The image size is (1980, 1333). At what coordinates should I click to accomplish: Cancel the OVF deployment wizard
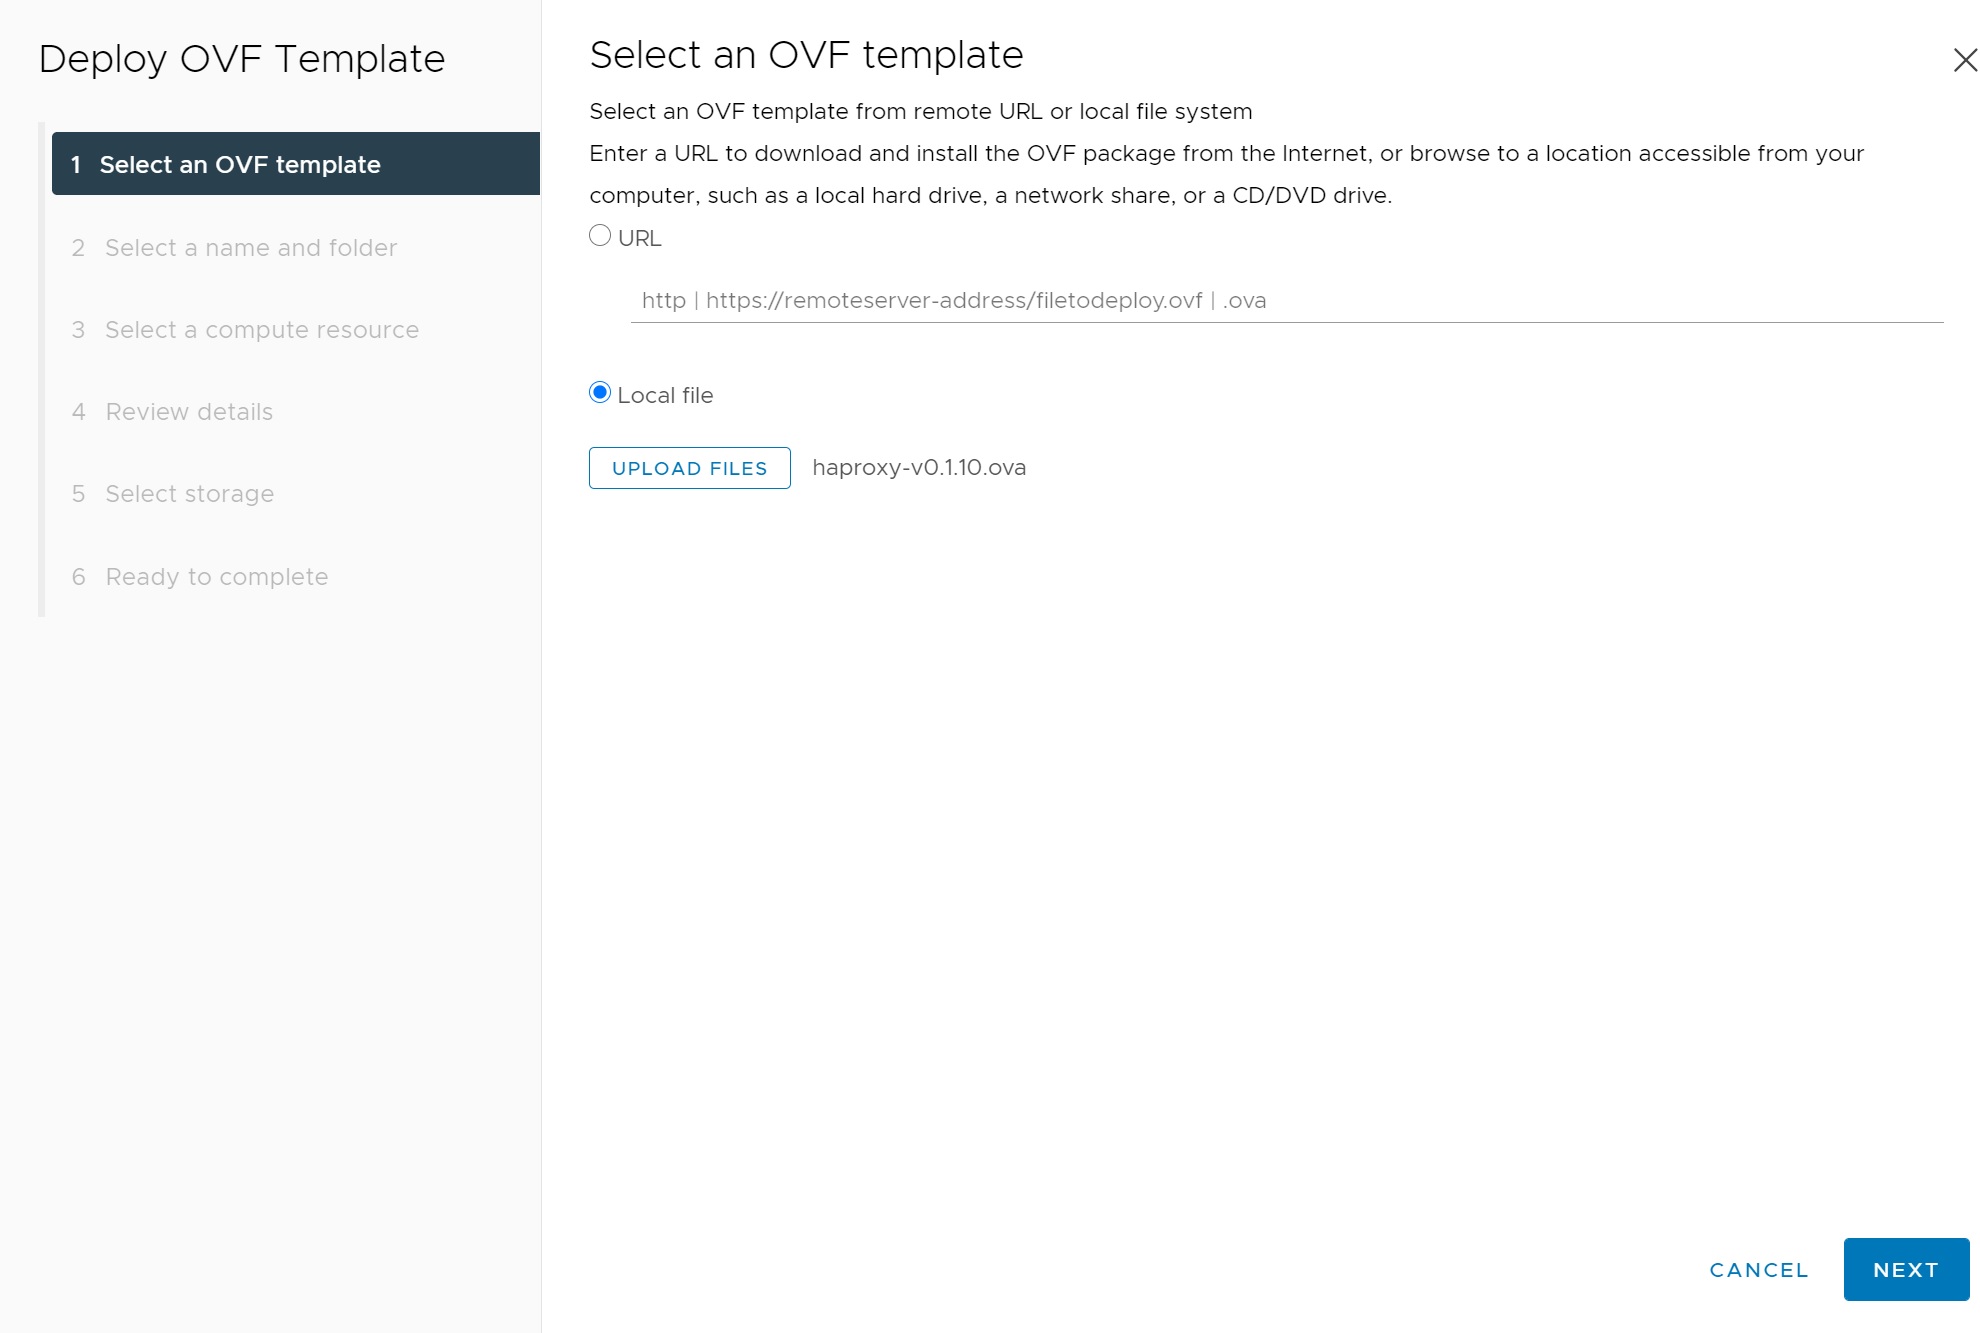[1759, 1270]
